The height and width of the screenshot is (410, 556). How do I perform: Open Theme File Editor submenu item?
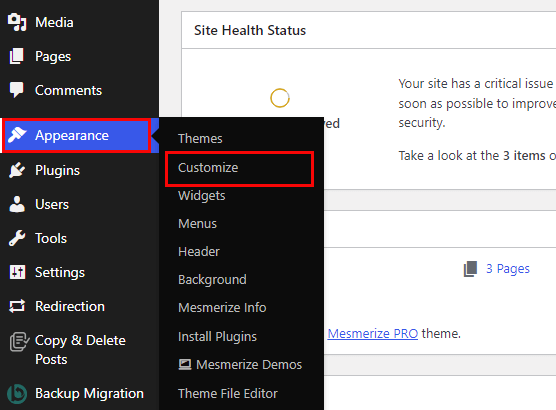click(x=228, y=393)
